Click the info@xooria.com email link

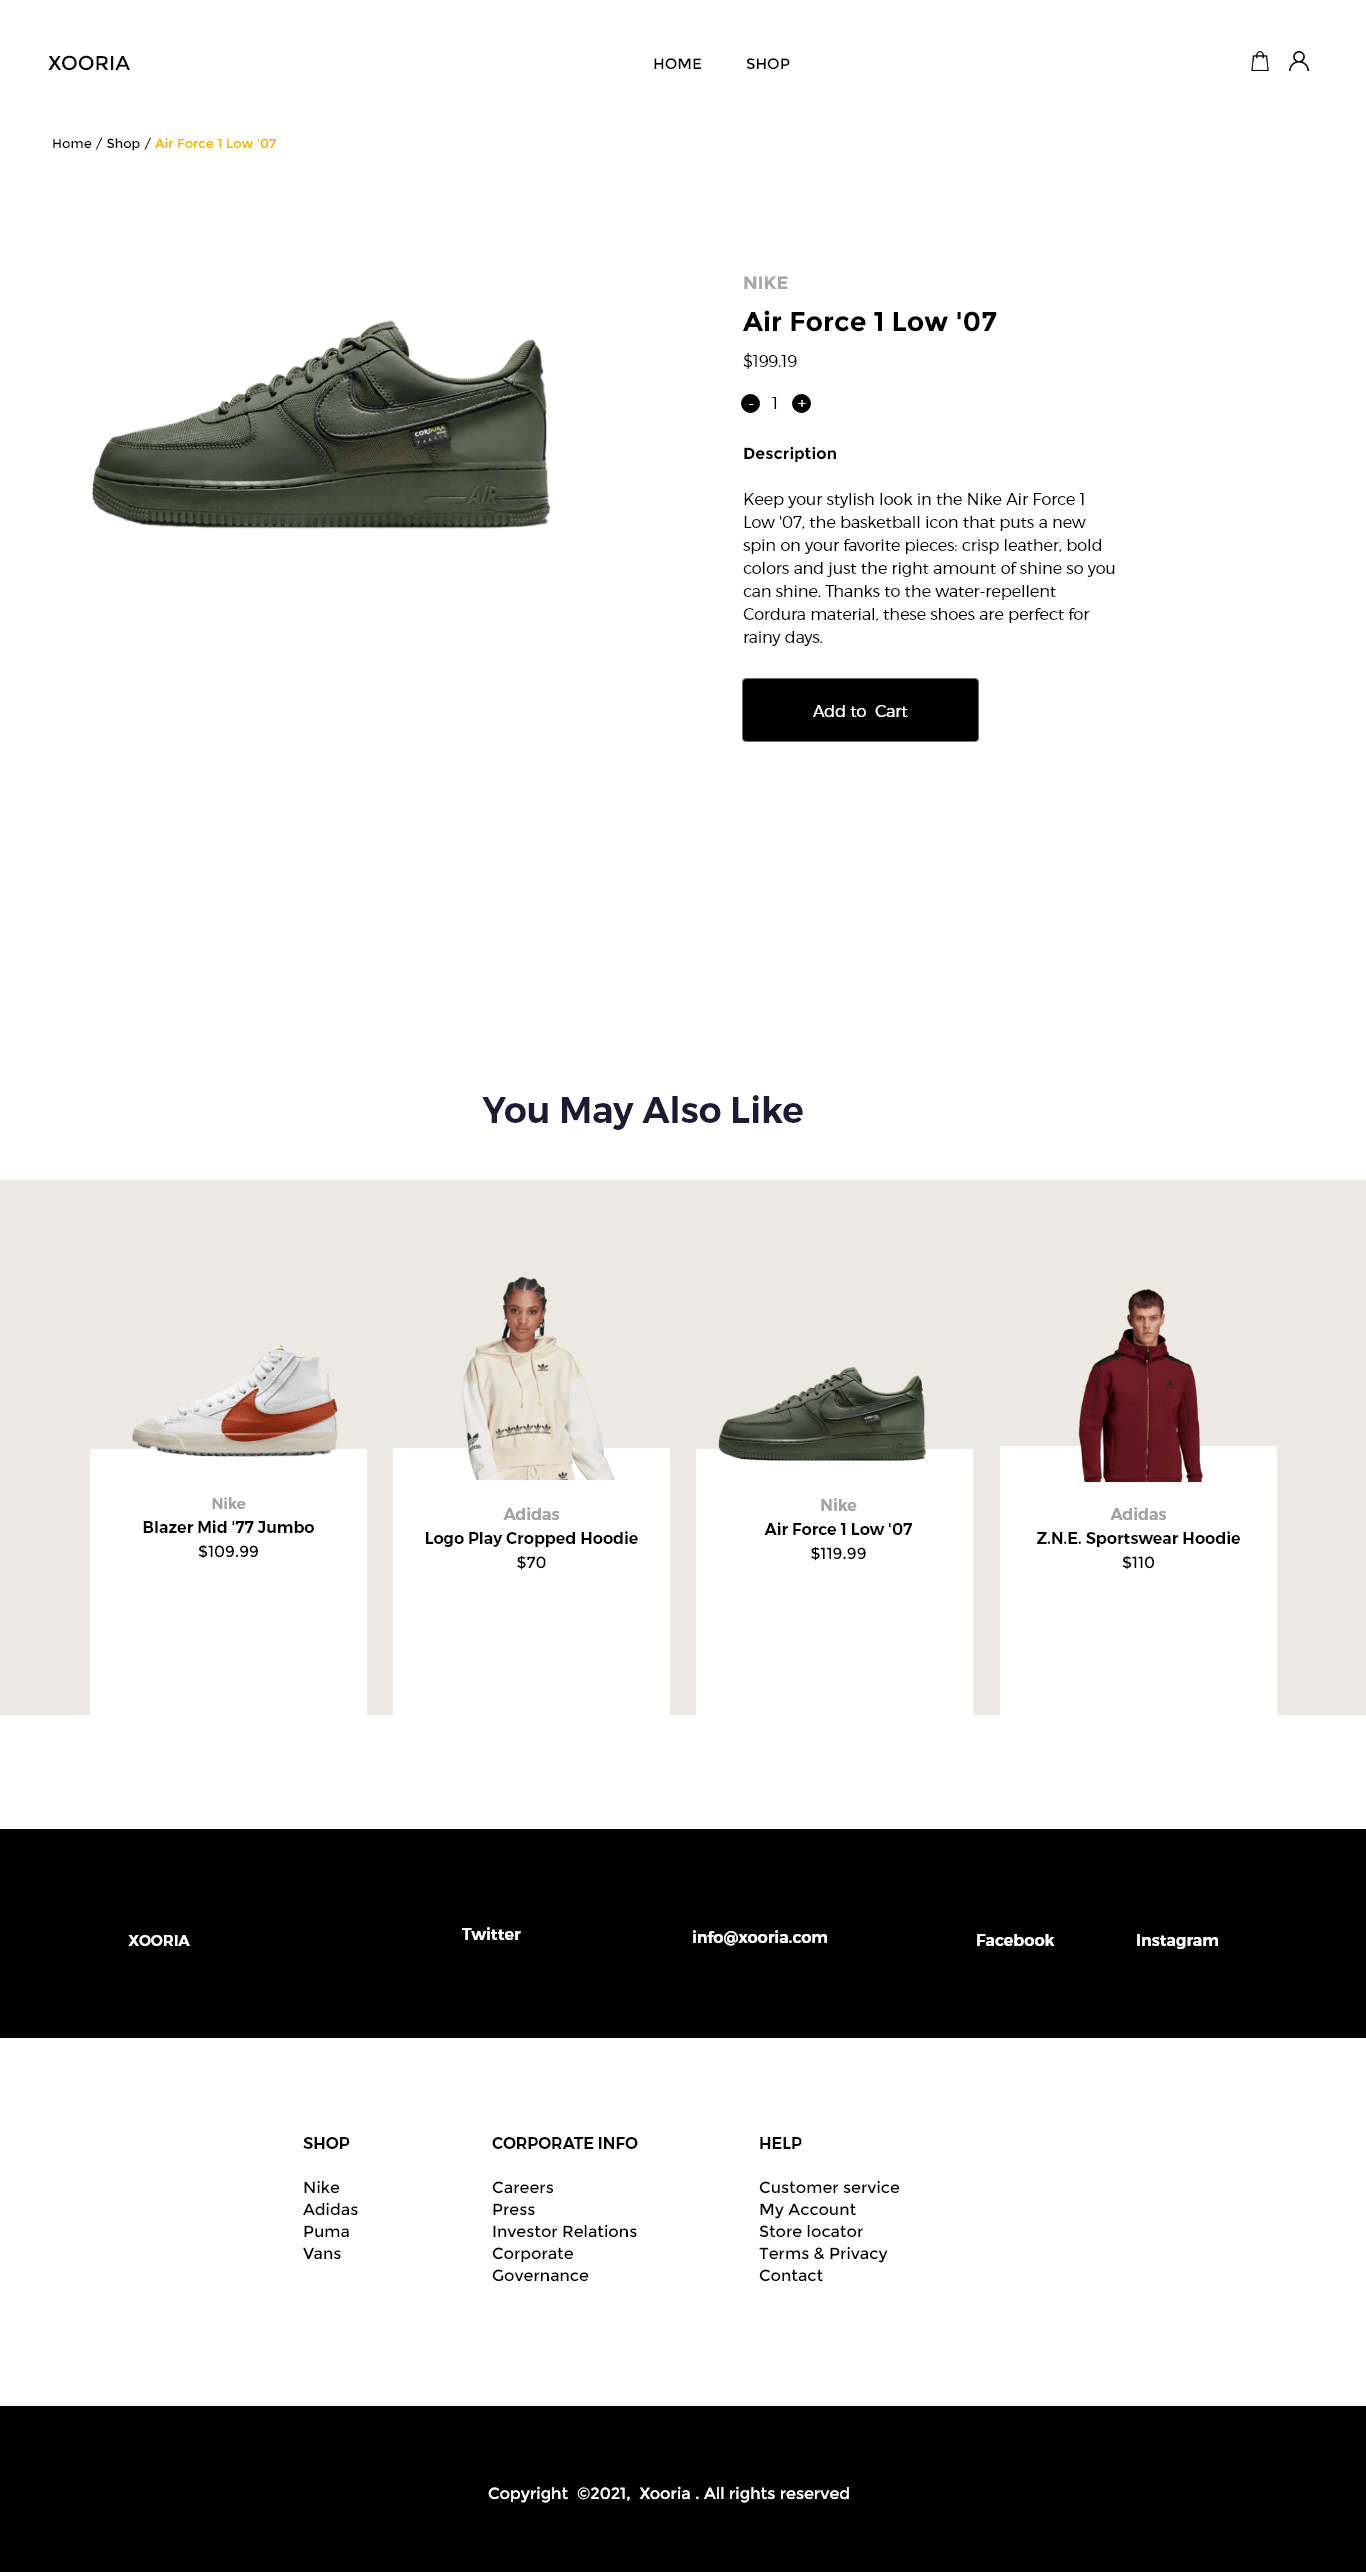pos(760,1937)
